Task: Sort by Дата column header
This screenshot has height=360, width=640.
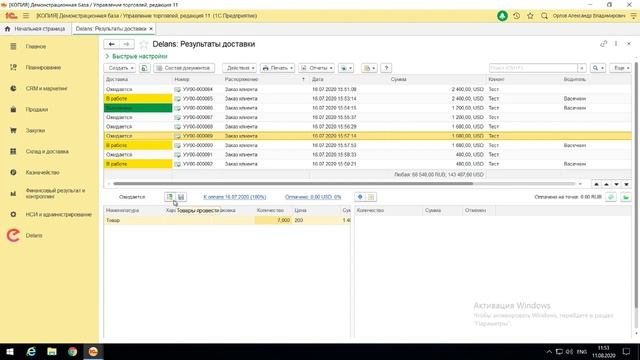Action: tap(349, 80)
